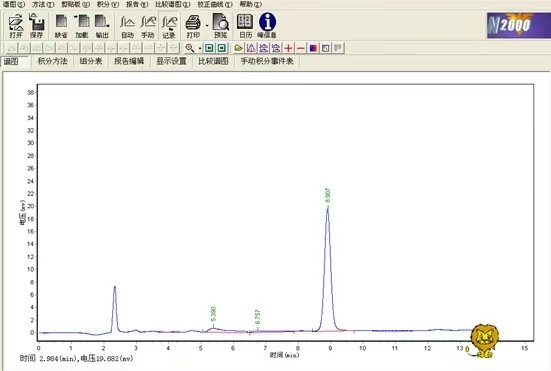Open the 方法 menu

pyautogui.click(x=43, y=5)
